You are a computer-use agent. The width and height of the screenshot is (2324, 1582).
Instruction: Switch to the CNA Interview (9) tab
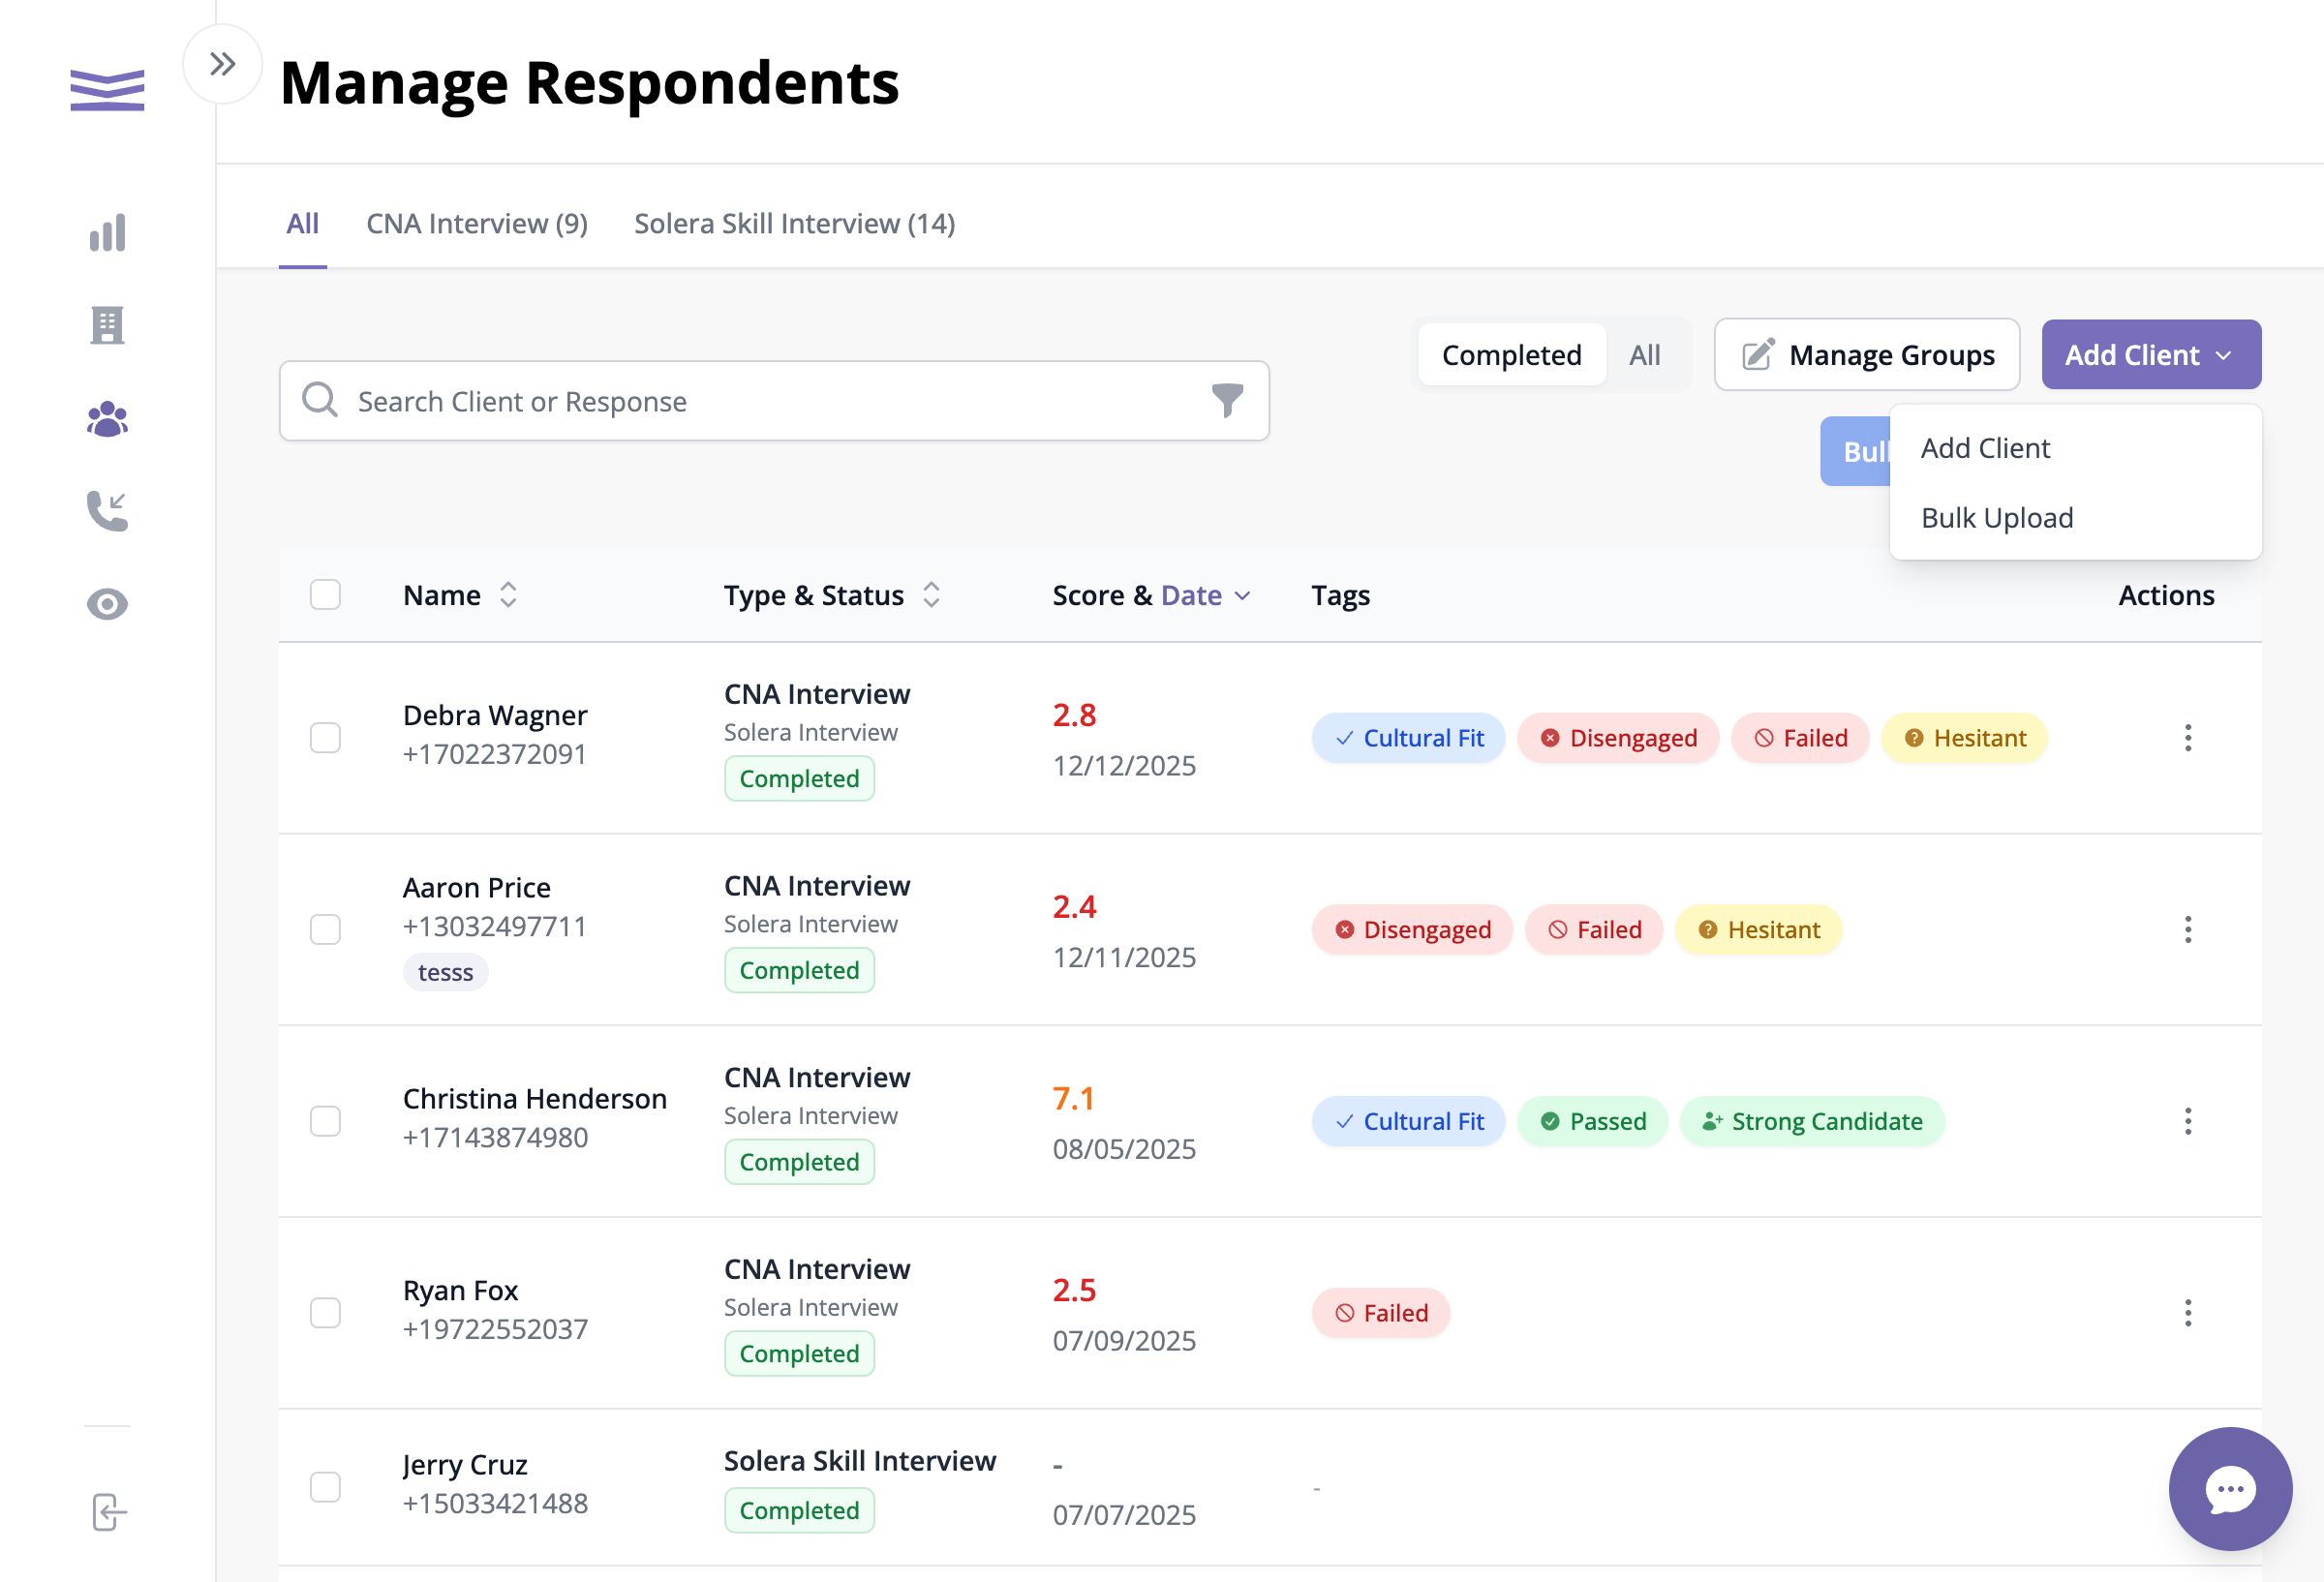[x=477, y=224]
